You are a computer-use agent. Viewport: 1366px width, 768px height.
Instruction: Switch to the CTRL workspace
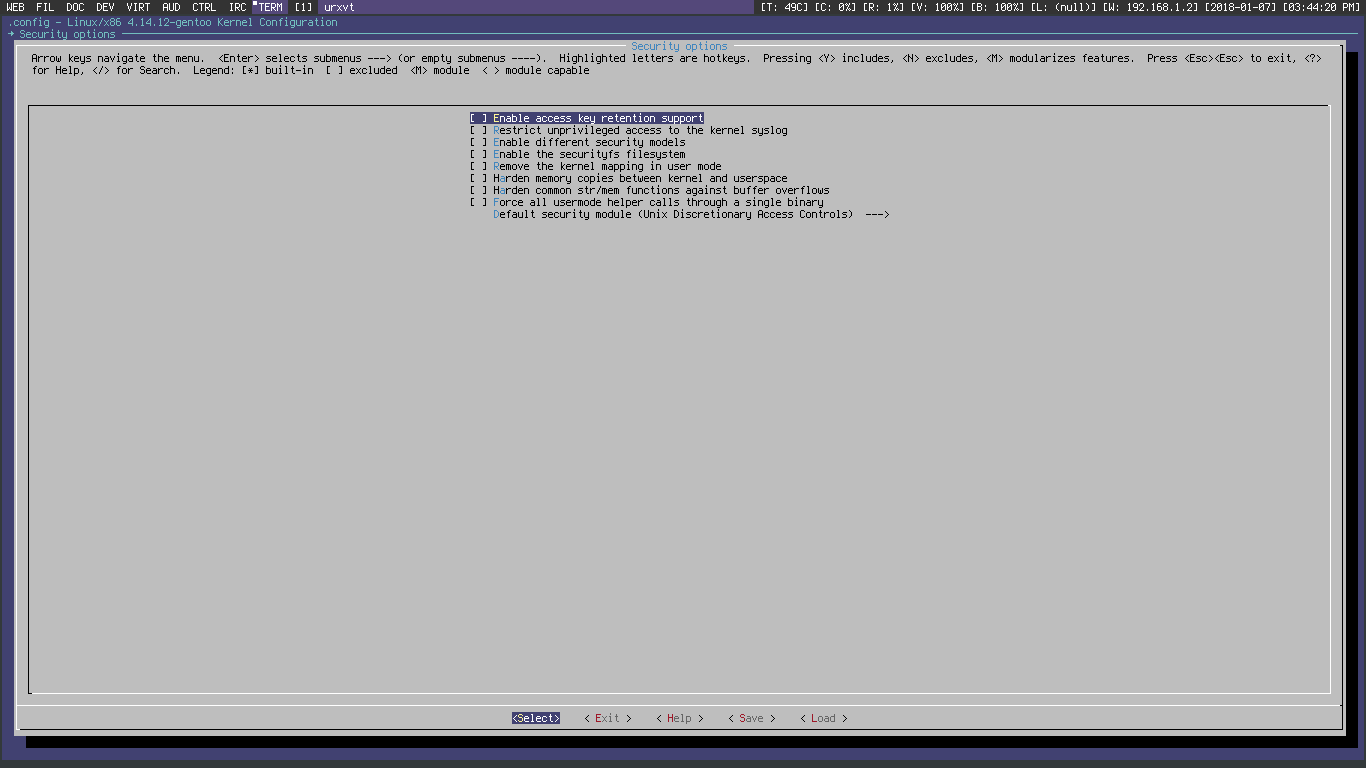tap(205, 7)
